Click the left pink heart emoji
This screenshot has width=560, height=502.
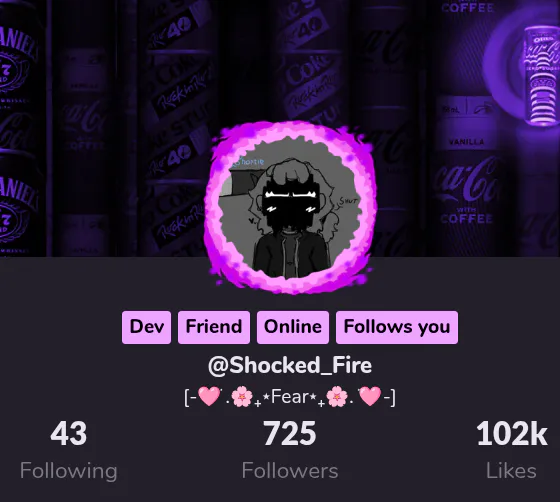coord(209,396)
